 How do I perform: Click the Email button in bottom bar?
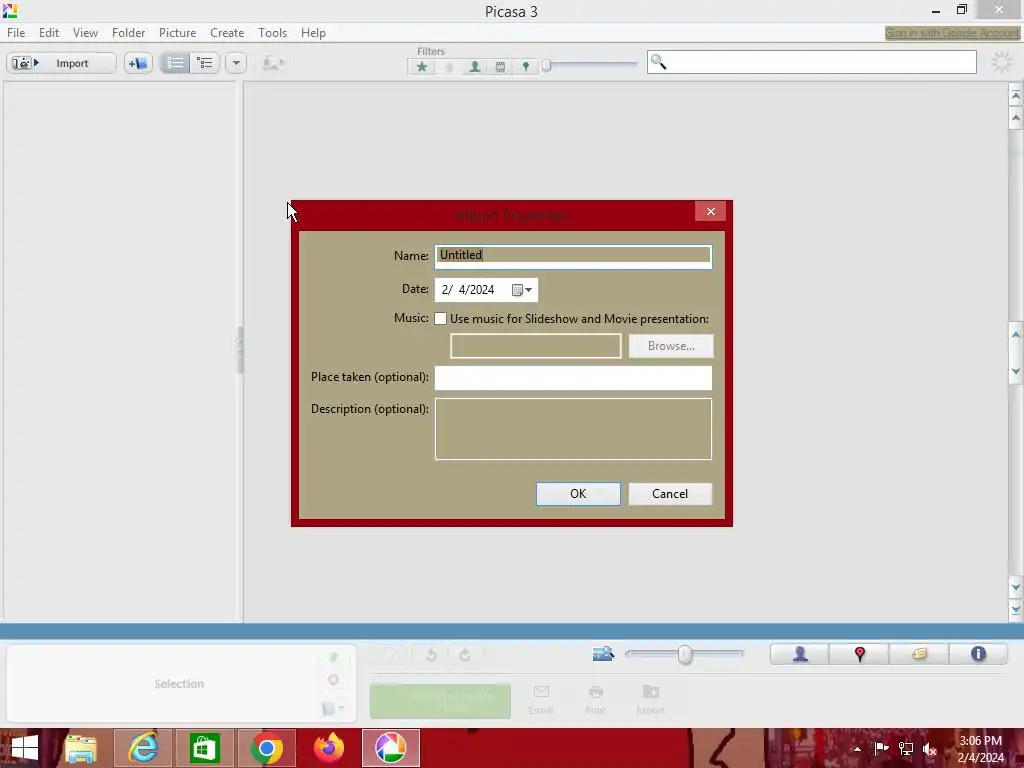coord(541,699)
